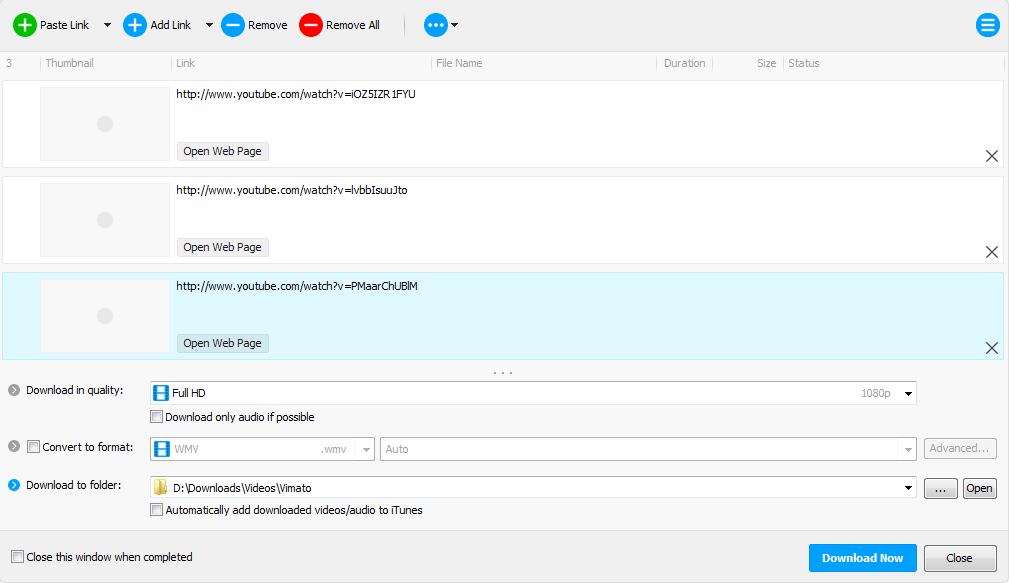Click the blue Add Link plus icon
Screen dimensions: 1009x583
point(134,25)
